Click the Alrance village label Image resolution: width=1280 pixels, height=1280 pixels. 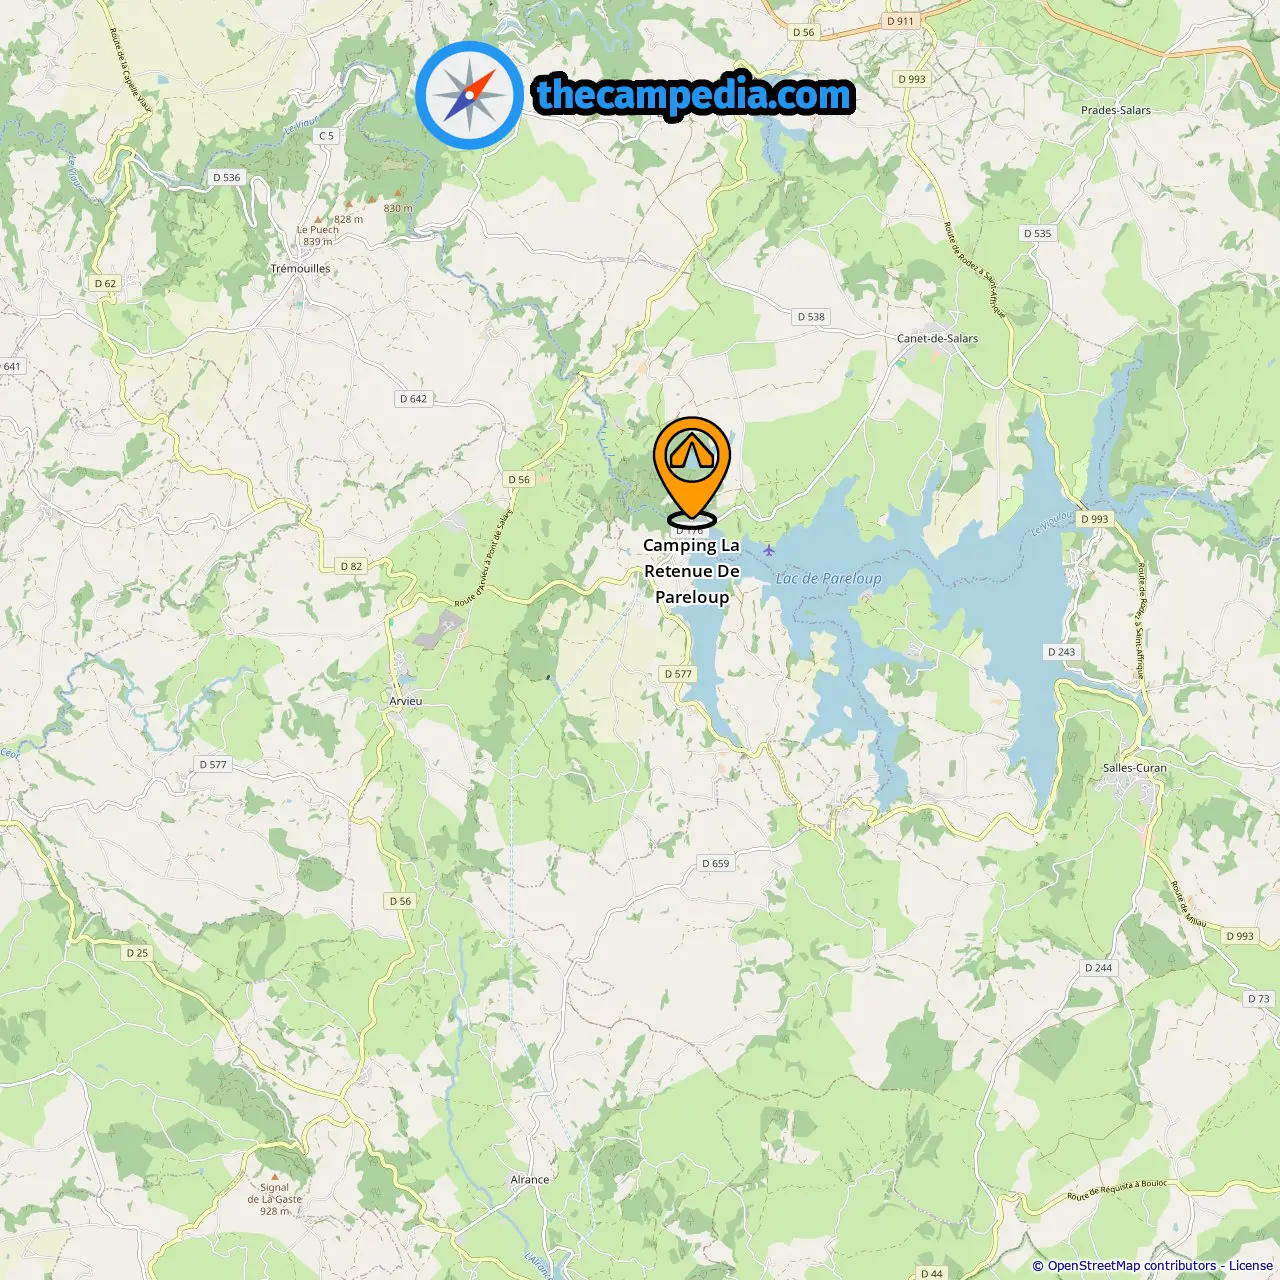pos(530,1179)
